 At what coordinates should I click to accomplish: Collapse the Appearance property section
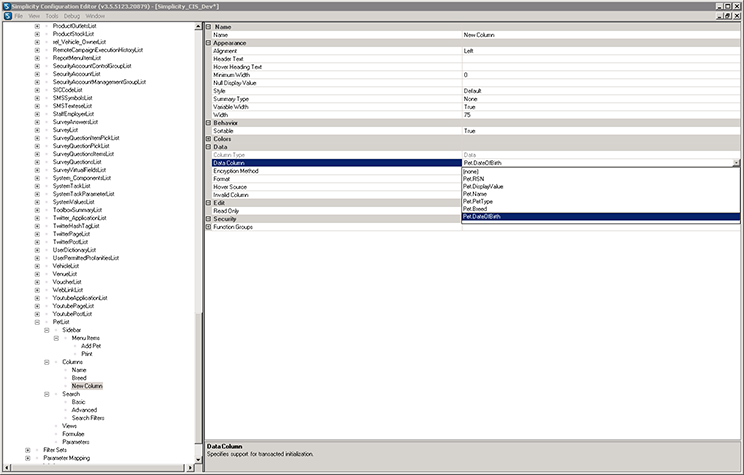click(x=208, y=43)
